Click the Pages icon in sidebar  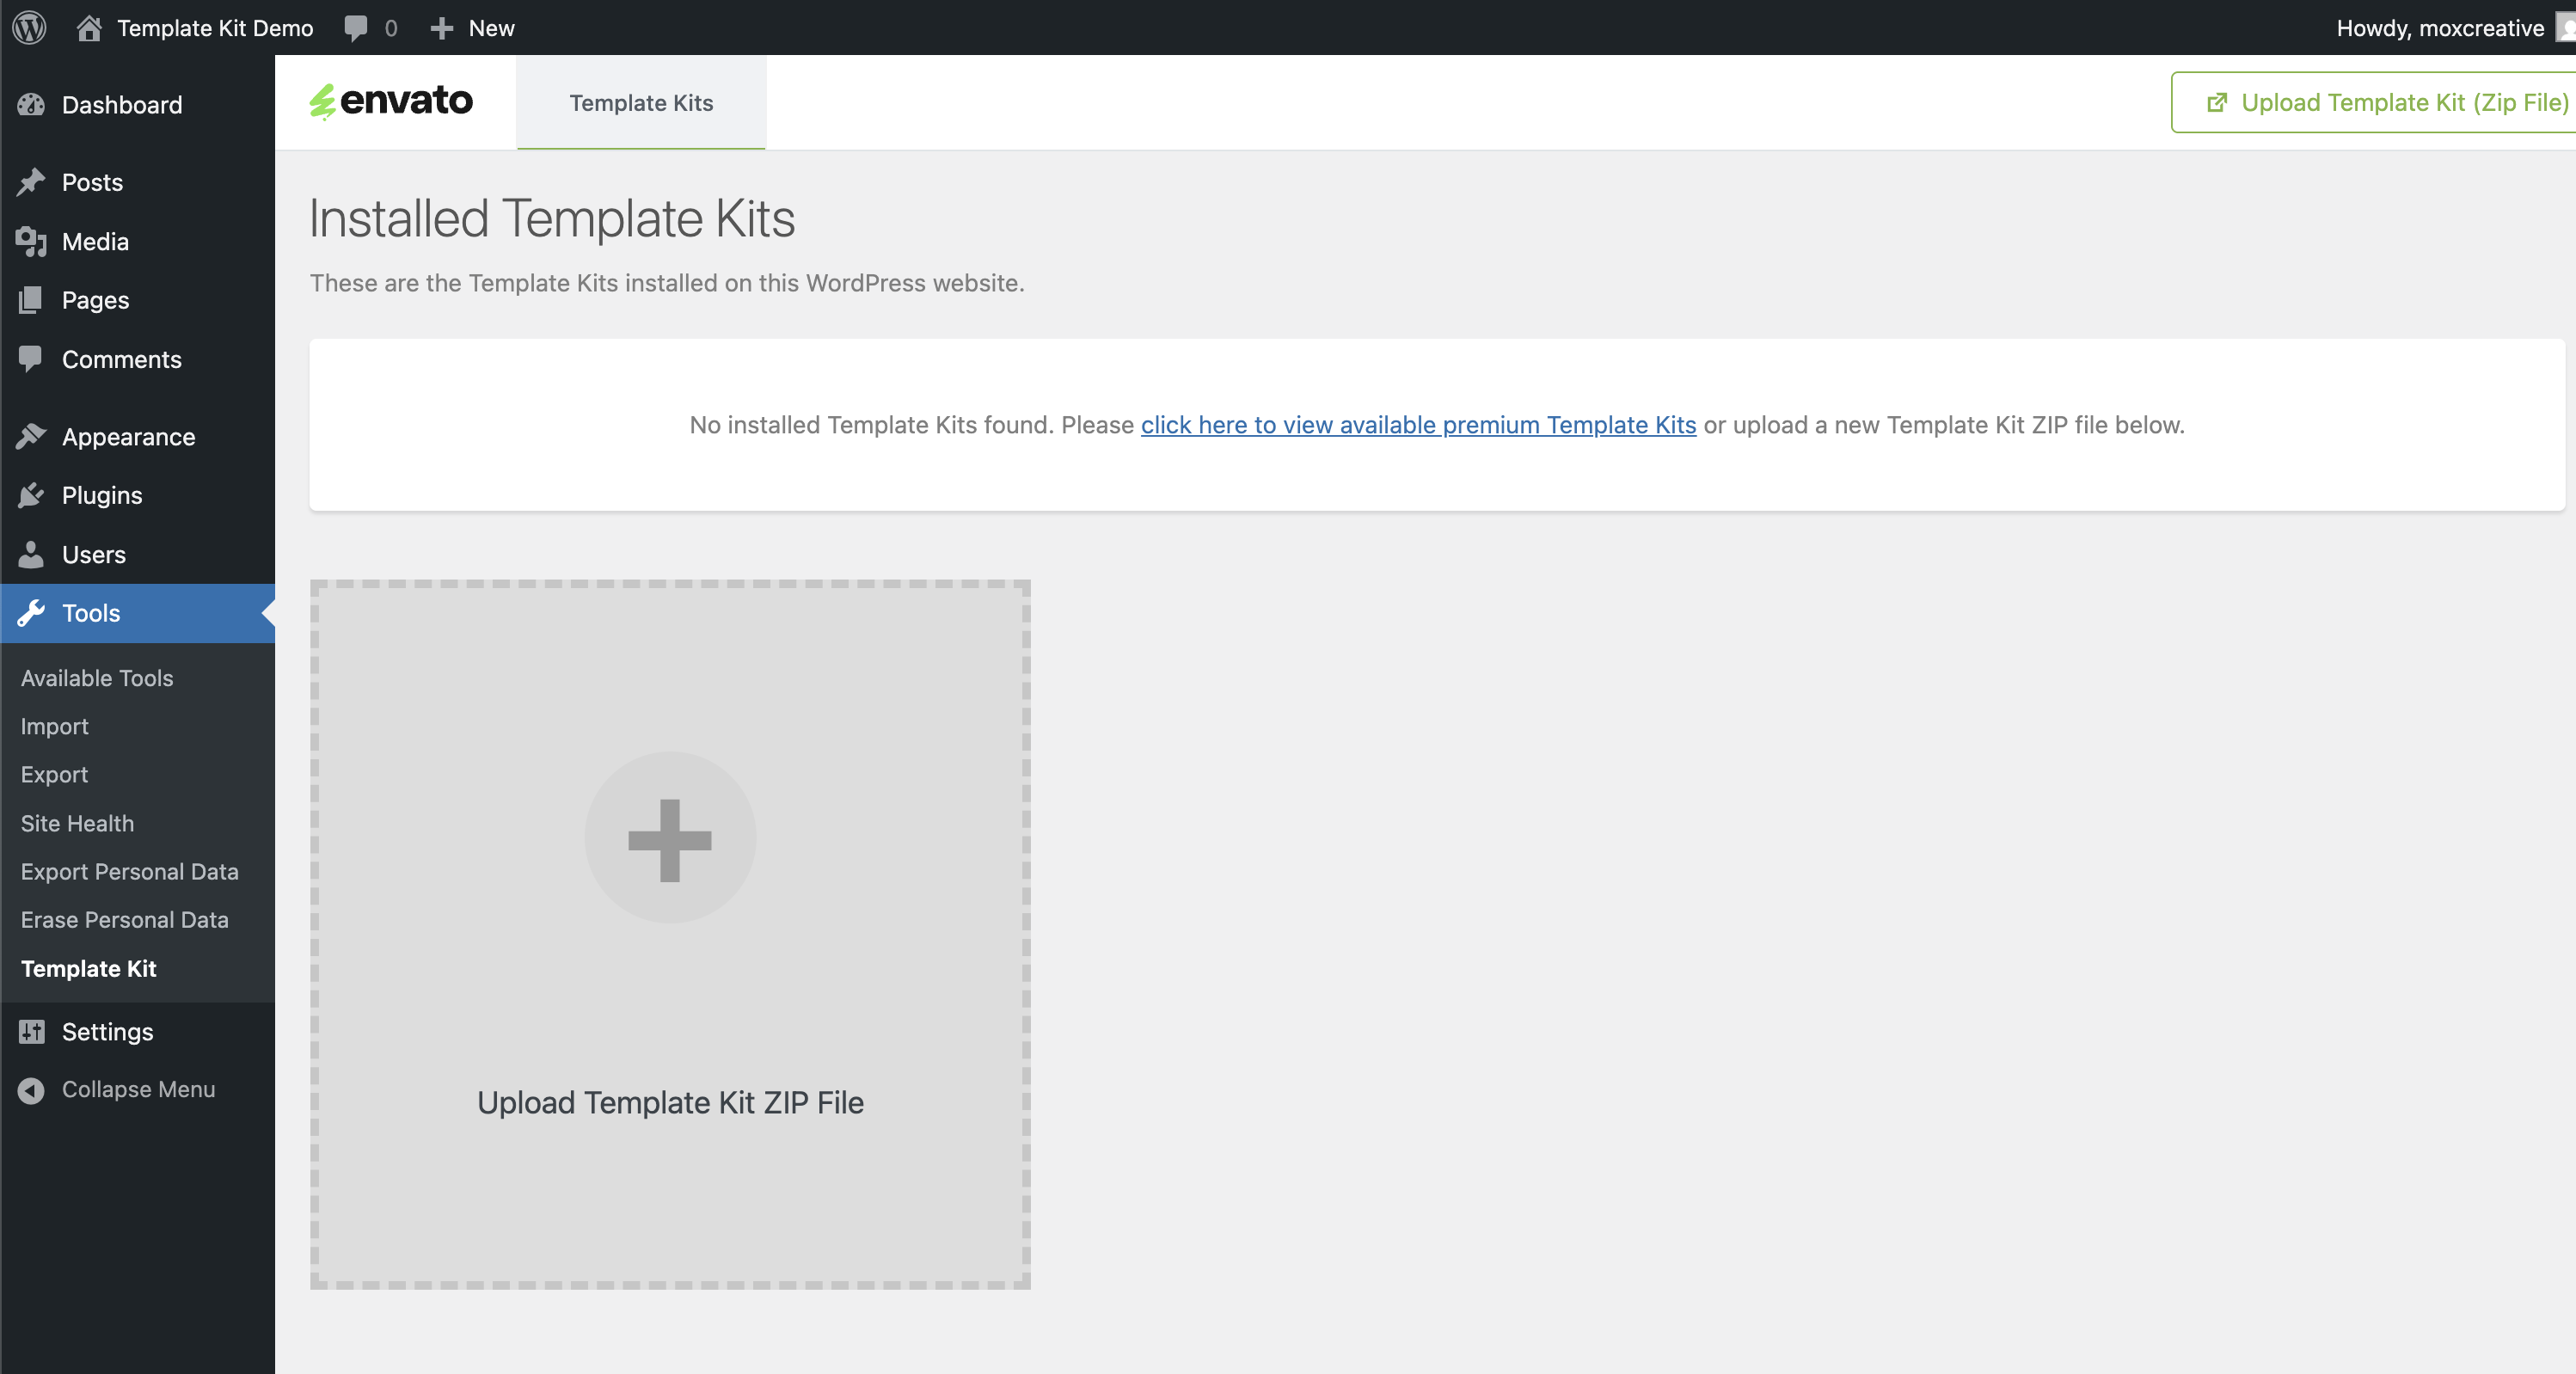(x=31, y=300)
